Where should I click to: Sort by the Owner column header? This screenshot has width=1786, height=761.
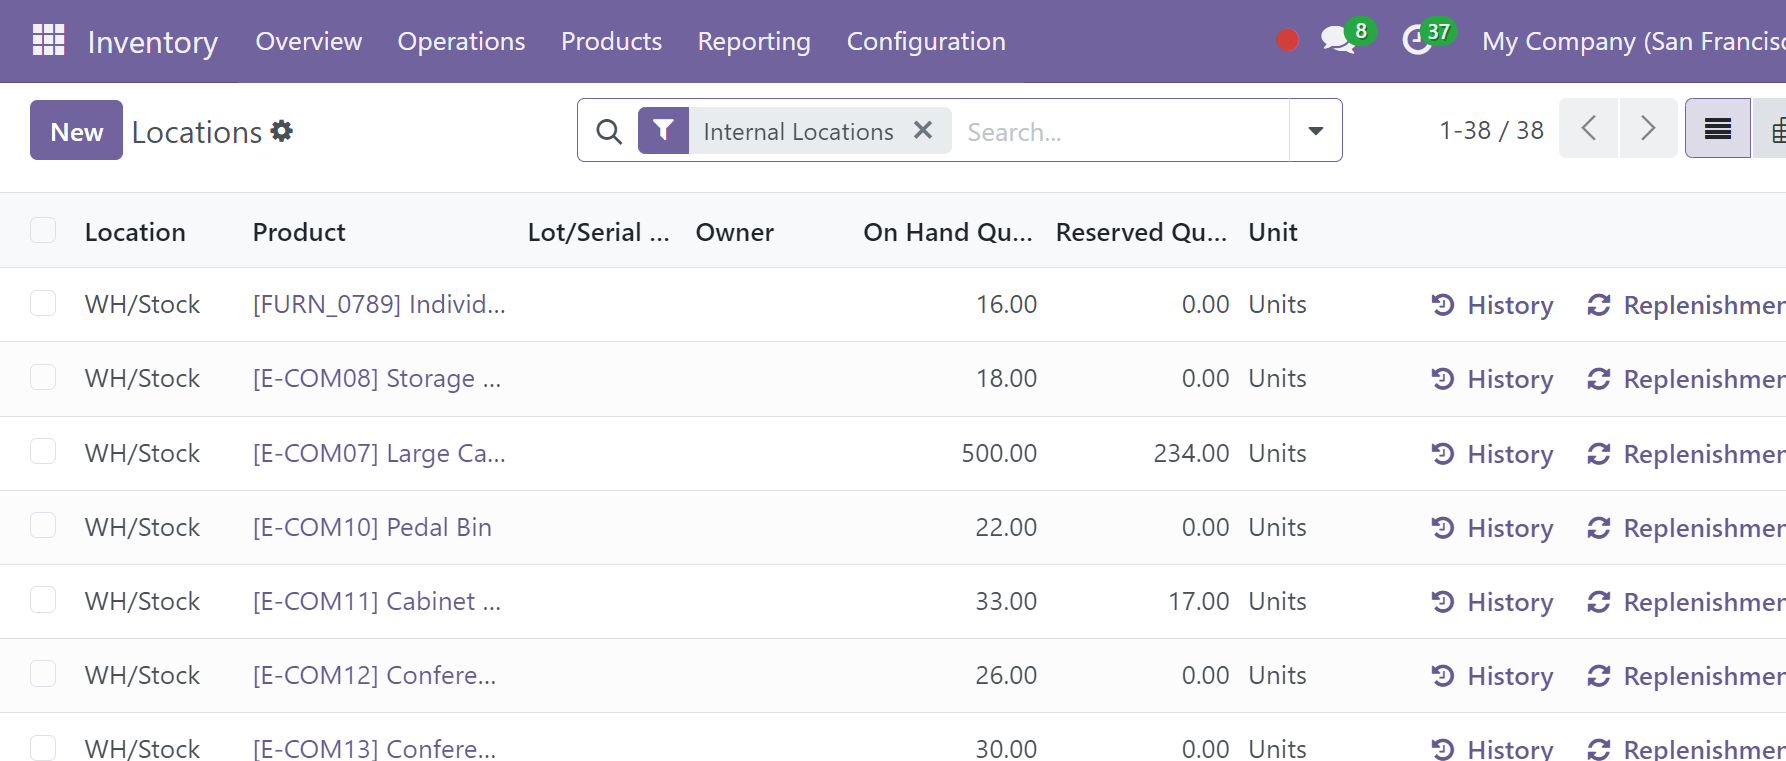tap(735, 232)
